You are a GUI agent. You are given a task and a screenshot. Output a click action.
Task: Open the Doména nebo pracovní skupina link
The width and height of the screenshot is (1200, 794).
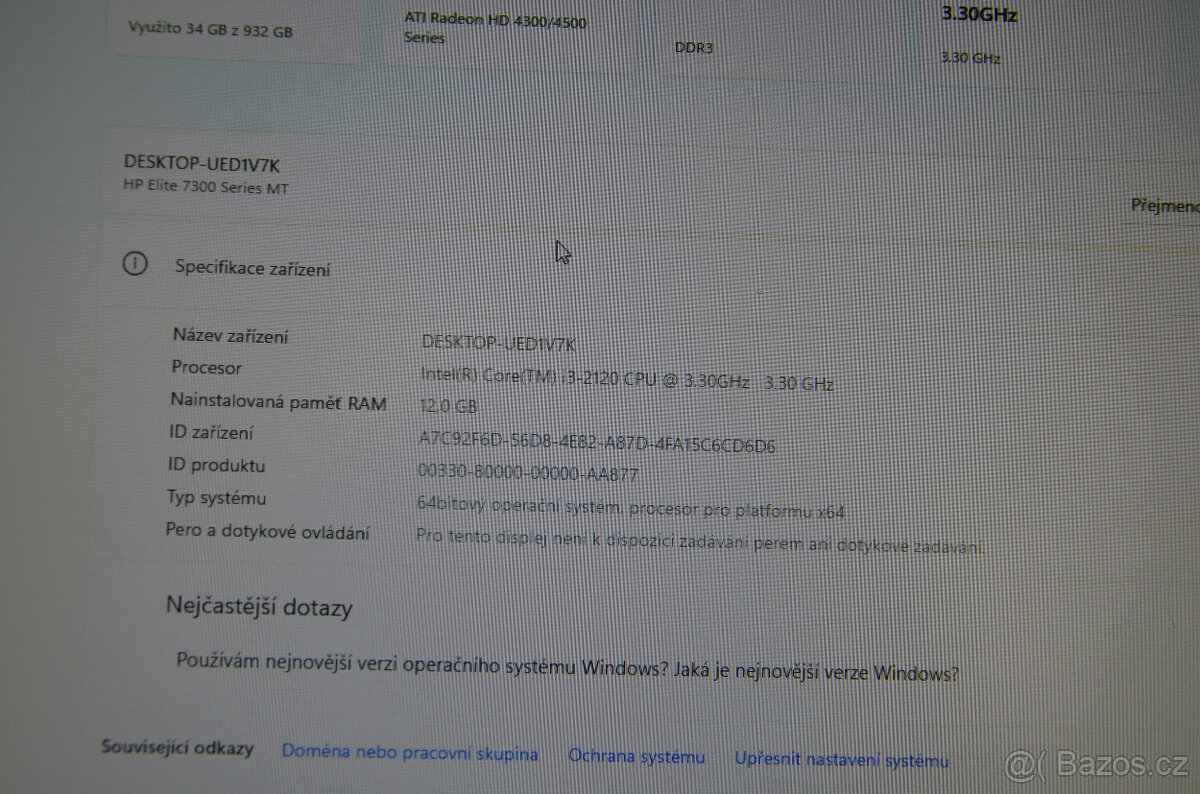[x=411, y=753]
